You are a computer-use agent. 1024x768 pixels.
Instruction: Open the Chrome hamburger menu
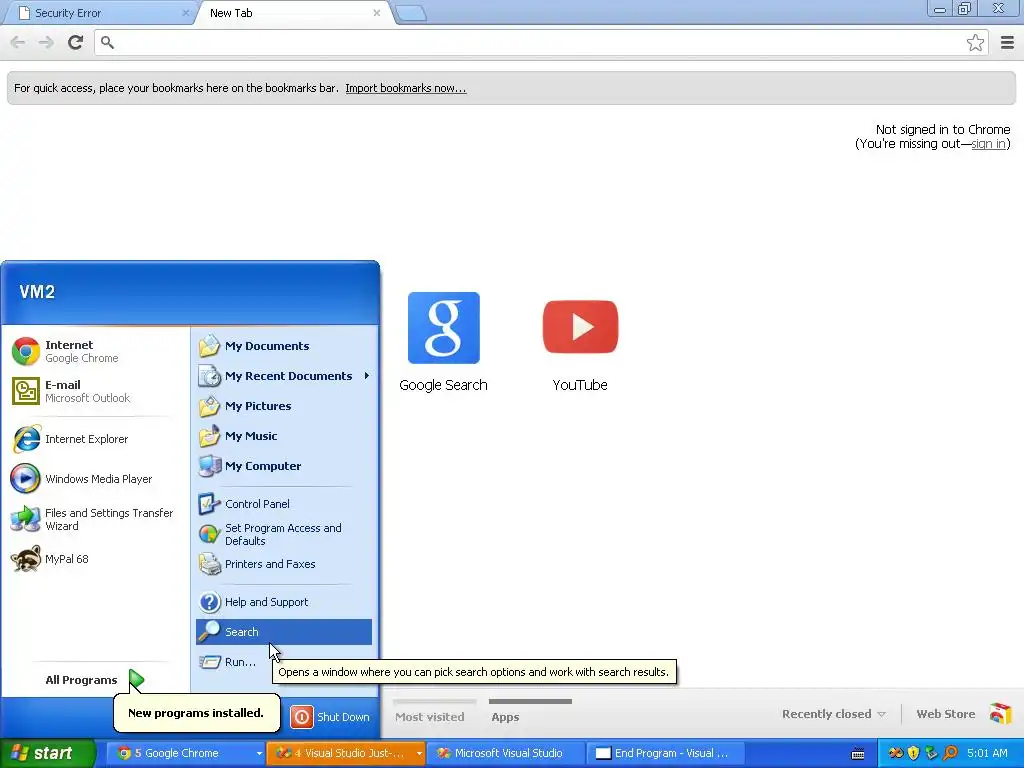(1008, 42)
